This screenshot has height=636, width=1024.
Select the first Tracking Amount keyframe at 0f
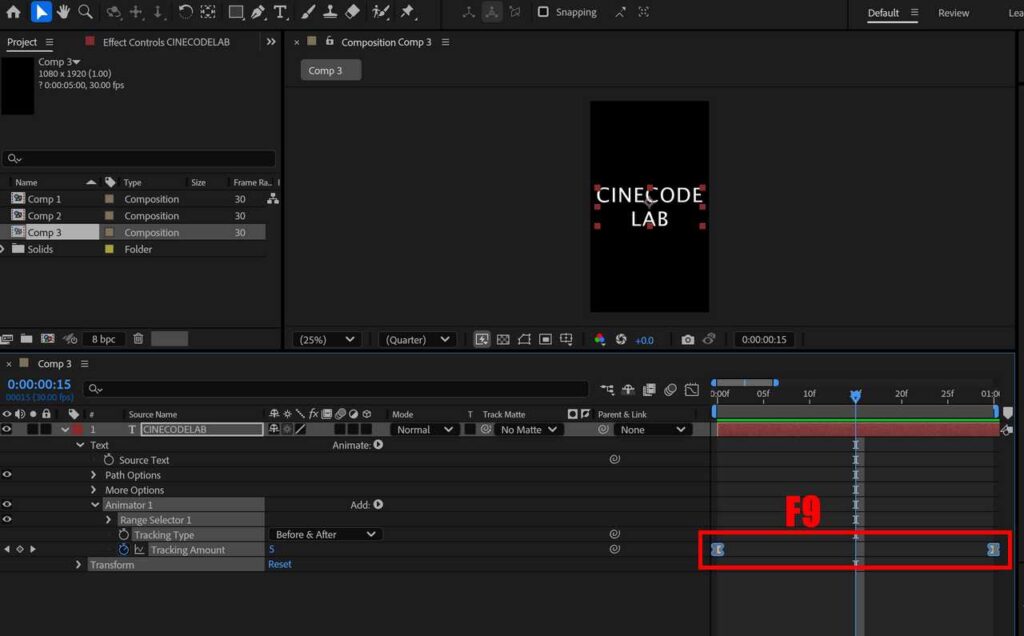pyautogui.click(x=717, y=550)
